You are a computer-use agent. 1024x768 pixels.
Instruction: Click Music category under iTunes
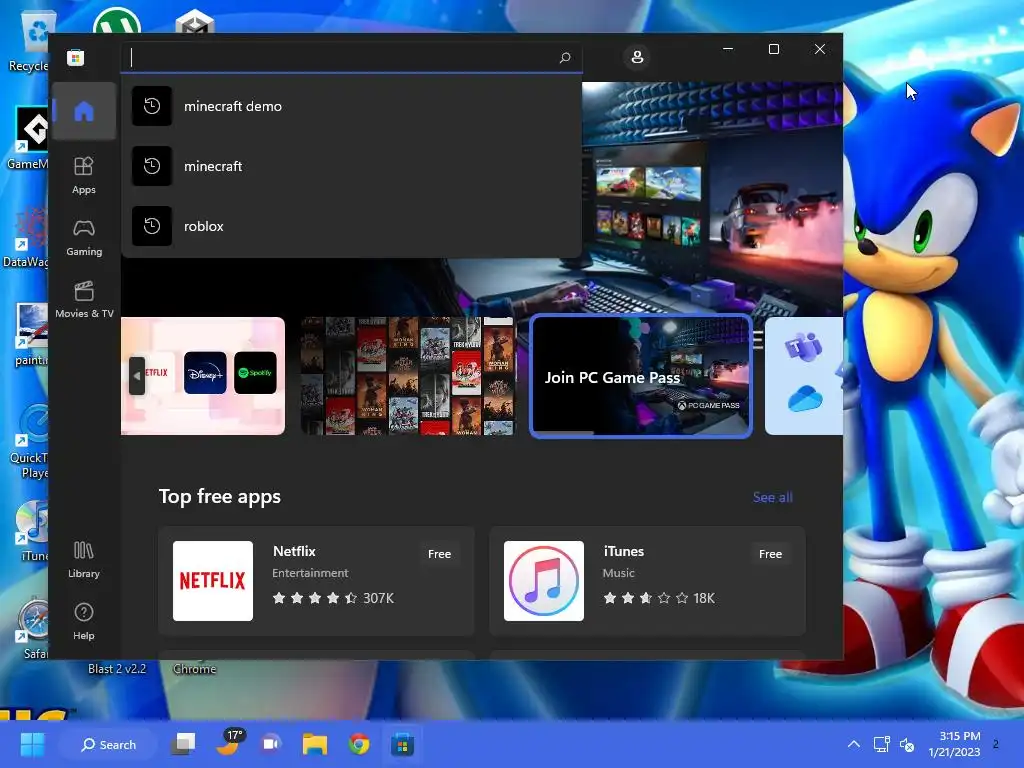618,573
